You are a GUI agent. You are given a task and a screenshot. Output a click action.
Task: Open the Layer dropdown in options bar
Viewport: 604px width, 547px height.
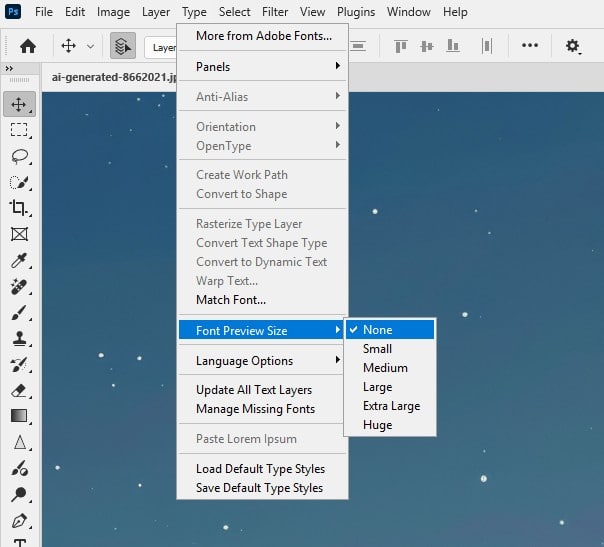[x=160, y=47]
